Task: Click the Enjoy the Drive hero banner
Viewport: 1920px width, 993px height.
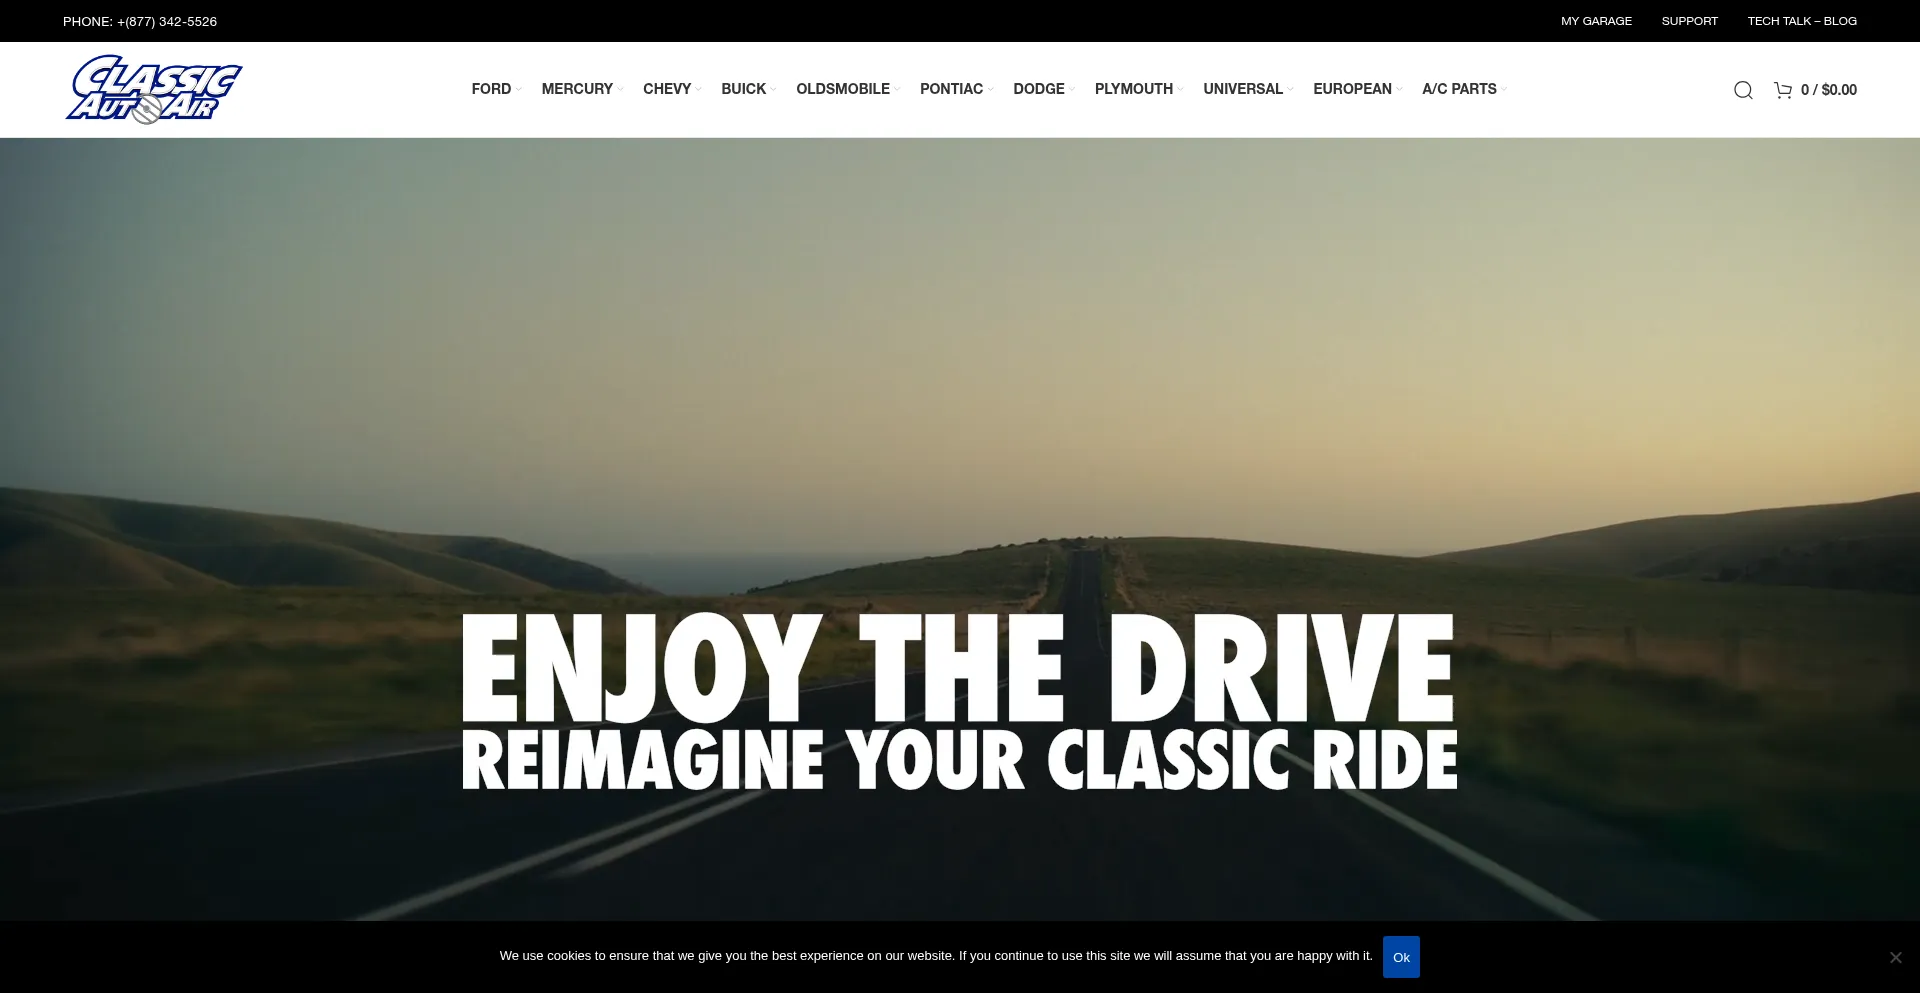Action: (959, 700)
